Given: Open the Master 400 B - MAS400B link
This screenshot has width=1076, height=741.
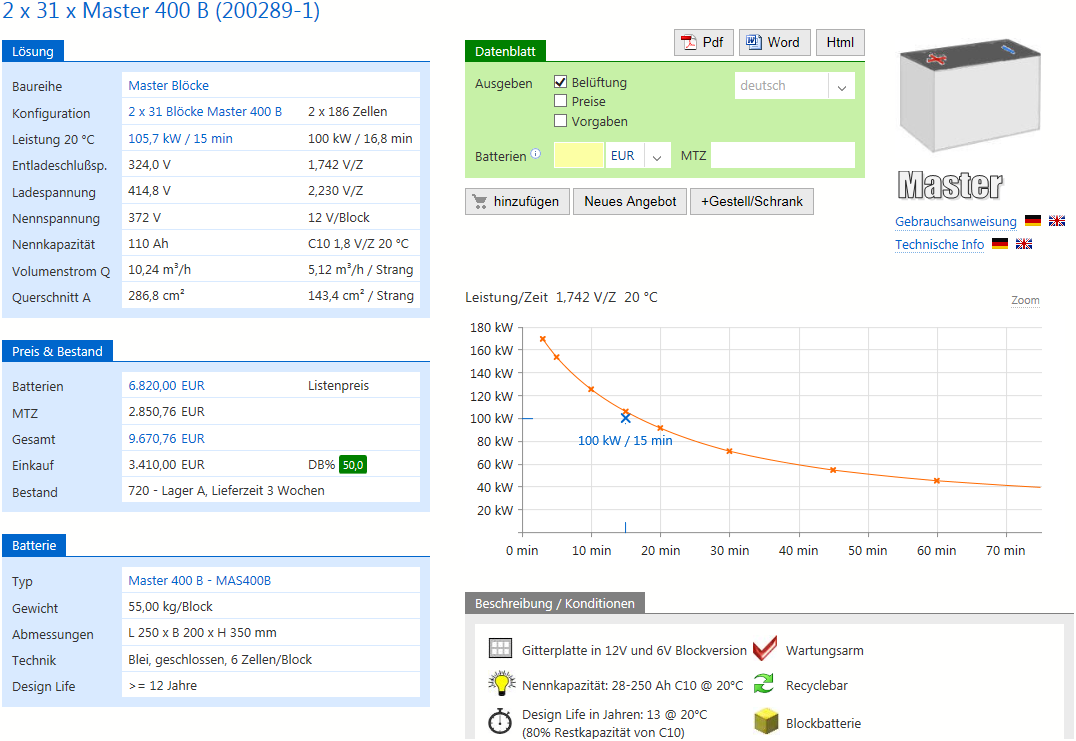Looking at the screenshot, I should click(200, 580).
